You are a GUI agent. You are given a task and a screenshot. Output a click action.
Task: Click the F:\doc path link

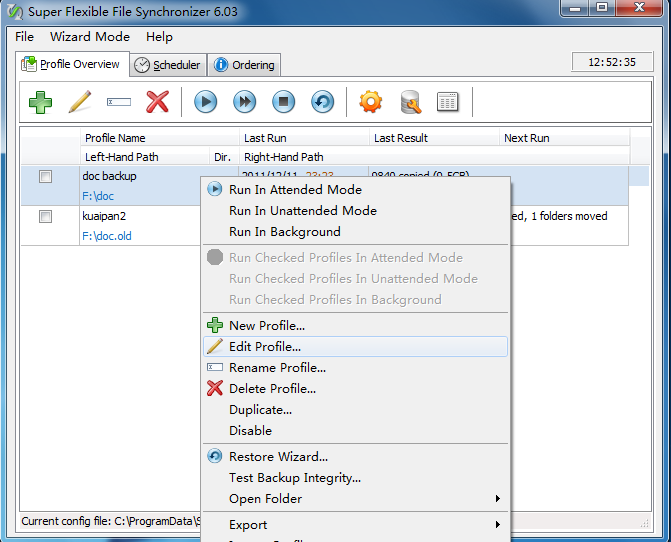click(x=98, y=196)
